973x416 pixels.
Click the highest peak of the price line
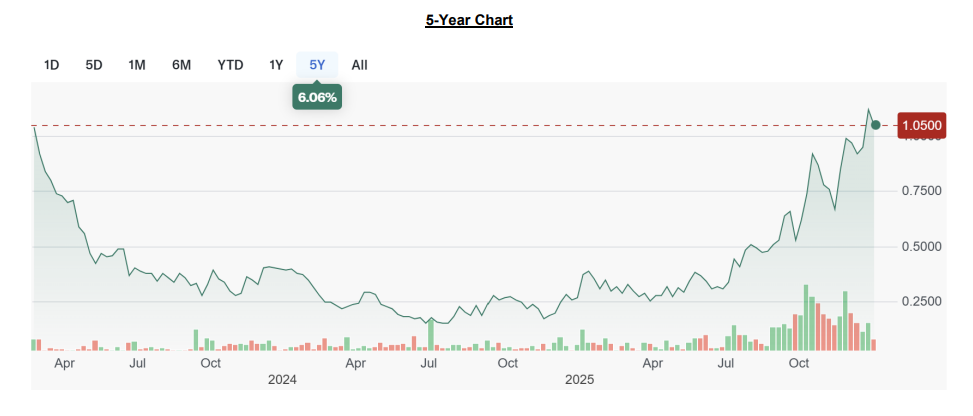point(869,110)
